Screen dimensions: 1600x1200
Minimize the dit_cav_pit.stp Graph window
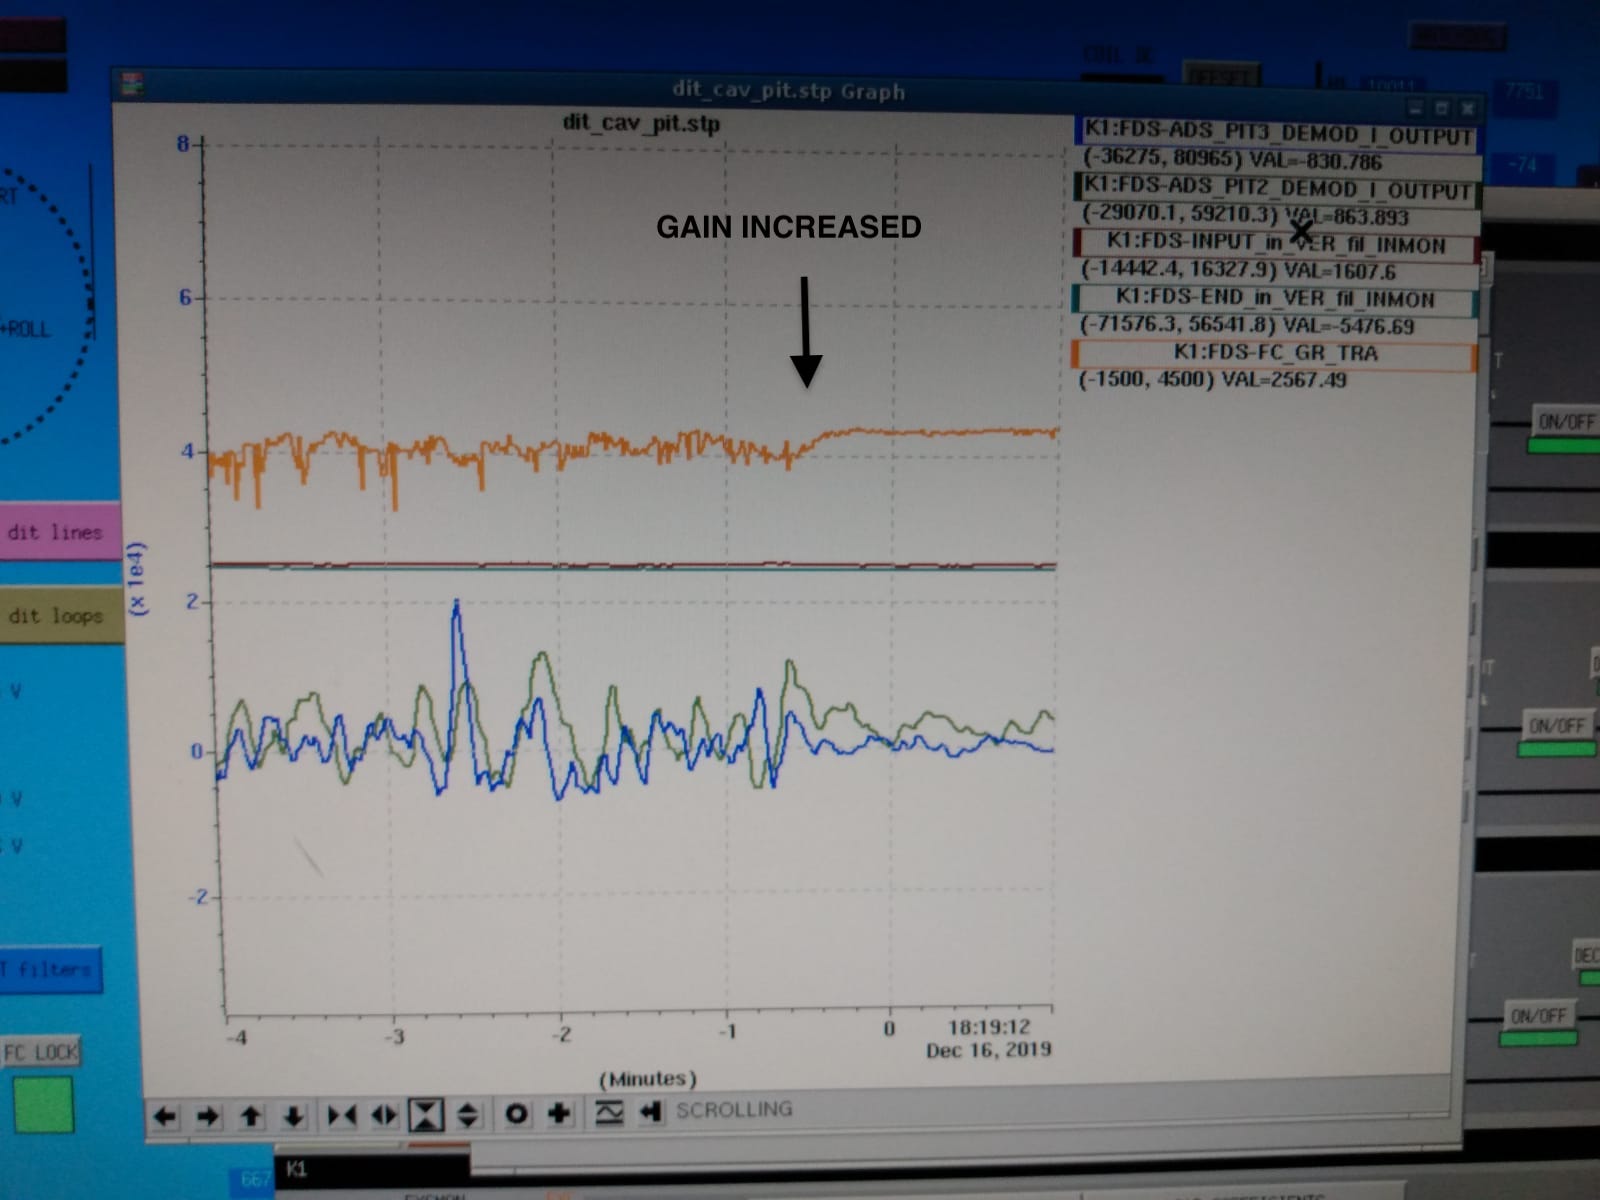click(1415, 106)
